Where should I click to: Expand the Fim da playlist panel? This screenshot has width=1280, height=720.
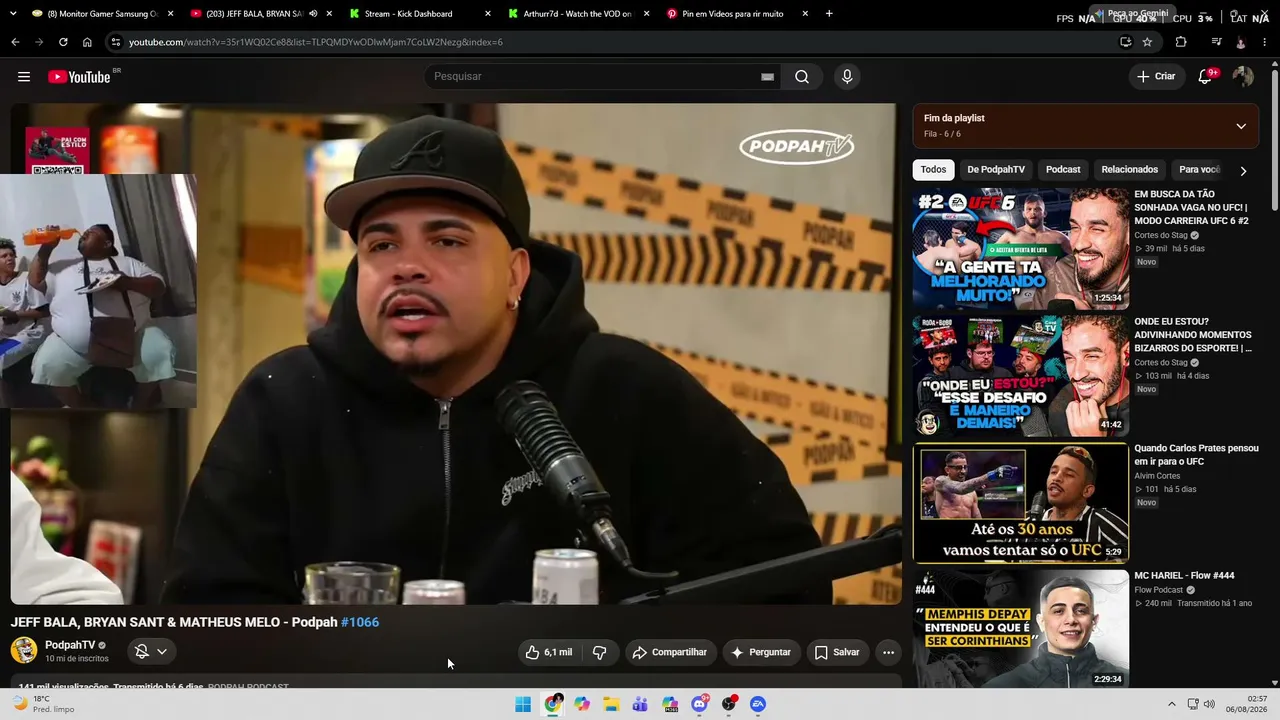pos(1241,126)
